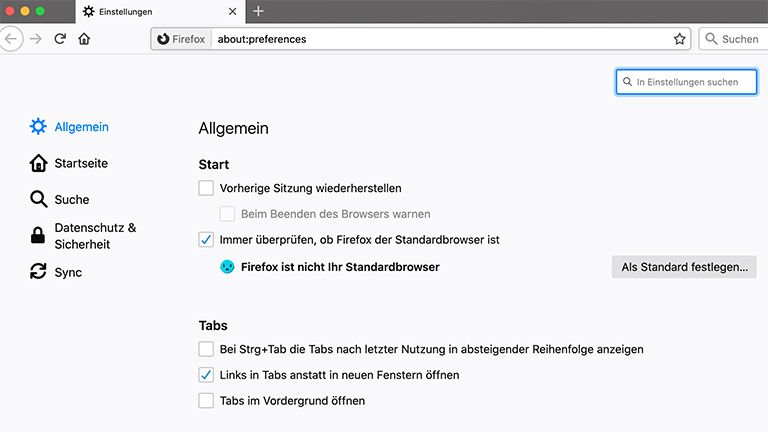Close the Einstellungen tab
This screenshot has width=768, height=432.
tap(232, 11)
